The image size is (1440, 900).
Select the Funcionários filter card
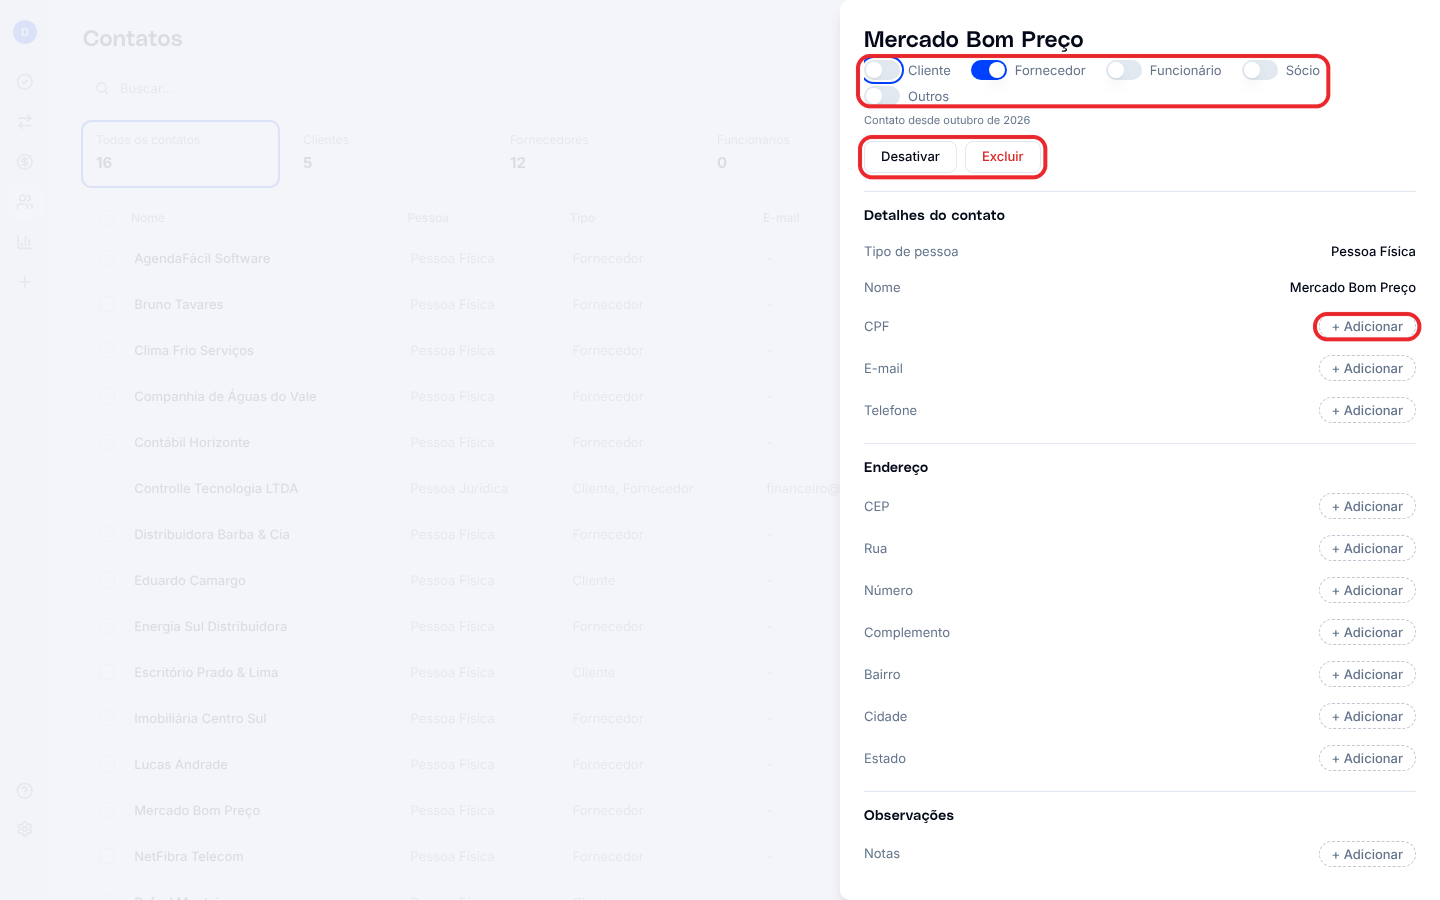tap(770, 154)
